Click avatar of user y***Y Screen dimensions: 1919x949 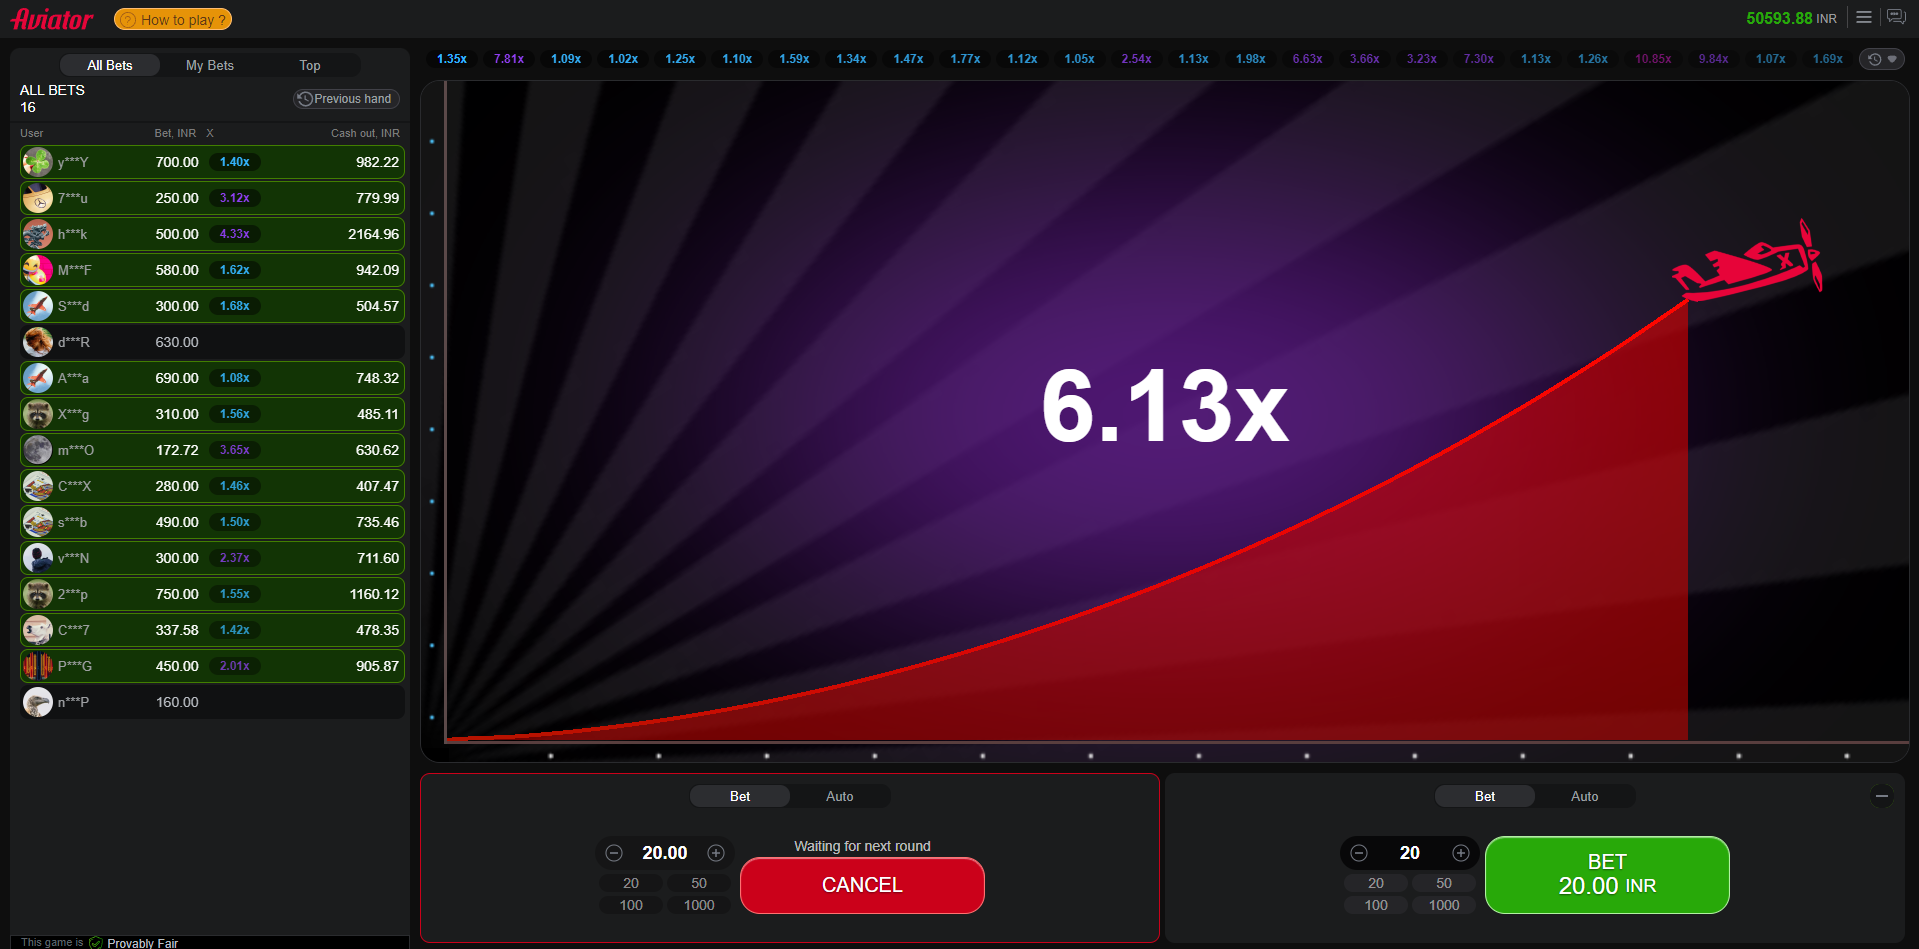(38, 162)
